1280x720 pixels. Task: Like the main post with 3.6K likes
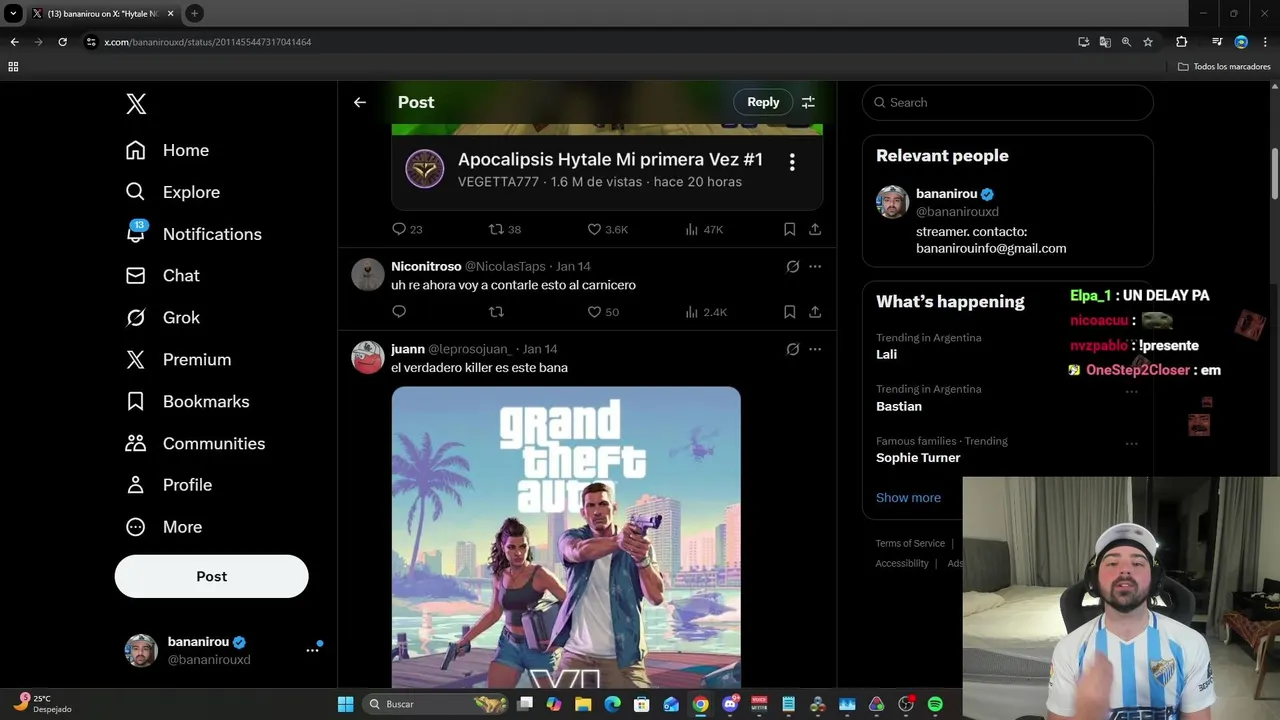click(x=608, y=229)
